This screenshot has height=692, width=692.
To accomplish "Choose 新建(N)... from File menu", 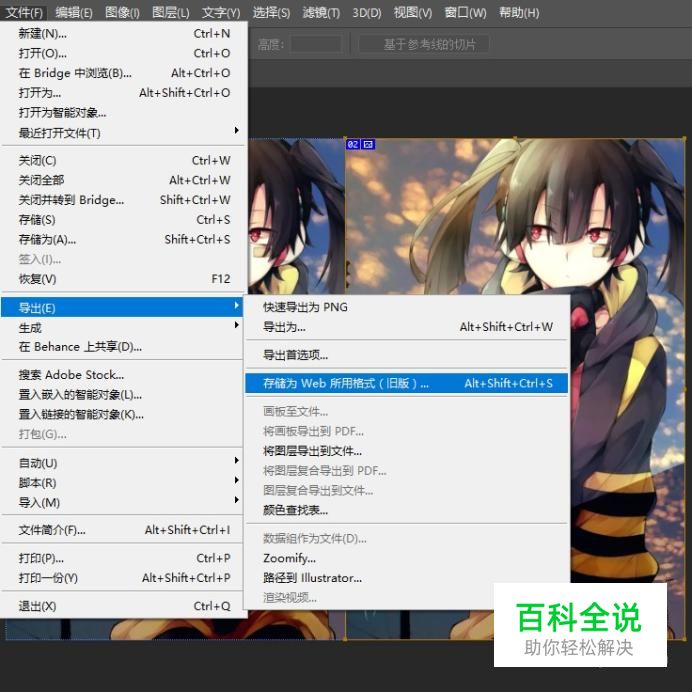I will (x=124, y=34).
